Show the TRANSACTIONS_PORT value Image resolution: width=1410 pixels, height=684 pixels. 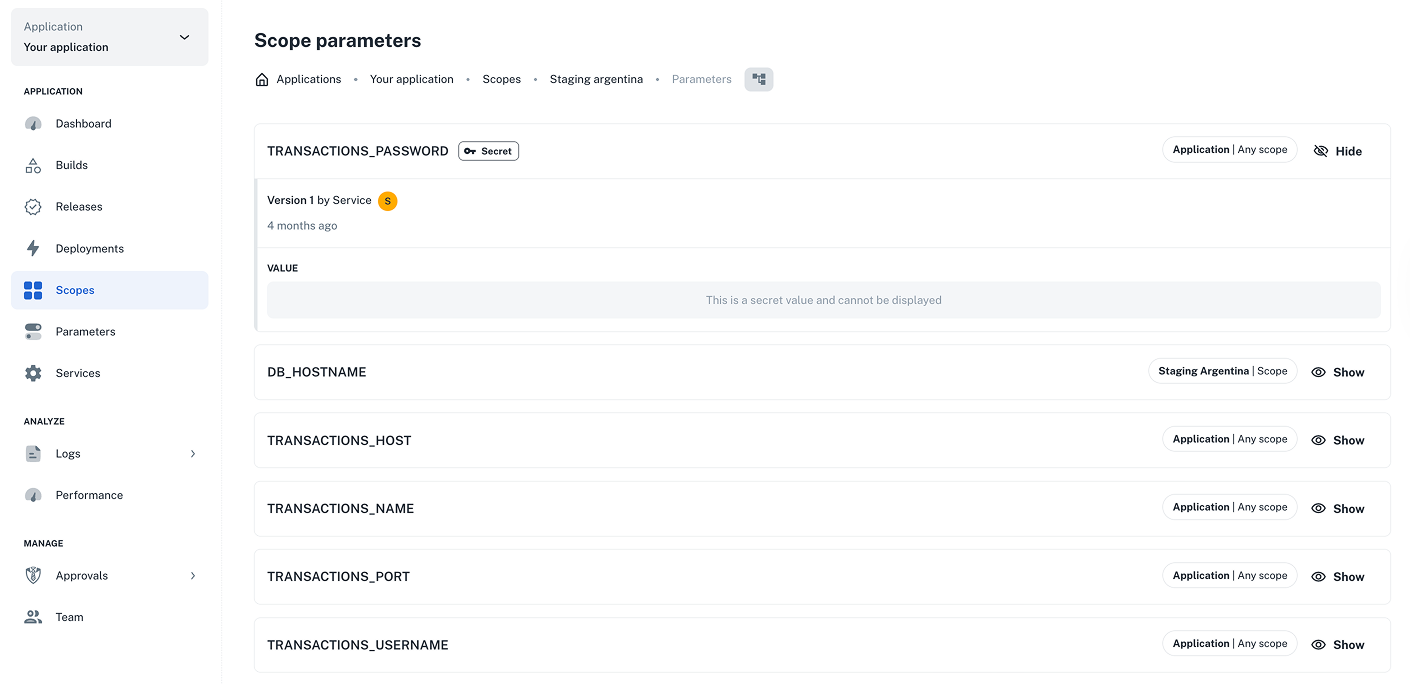(1338, 576)
